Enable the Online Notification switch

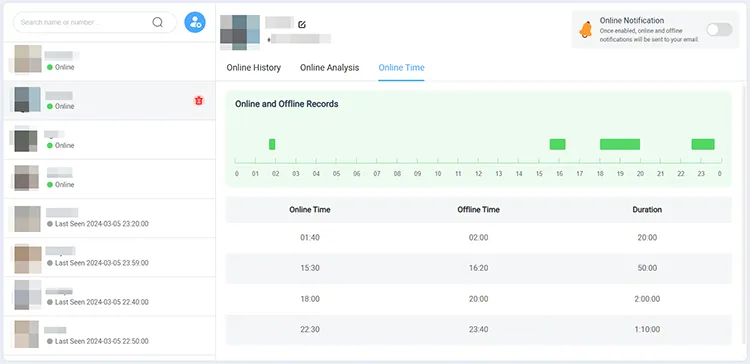[719, 30]
